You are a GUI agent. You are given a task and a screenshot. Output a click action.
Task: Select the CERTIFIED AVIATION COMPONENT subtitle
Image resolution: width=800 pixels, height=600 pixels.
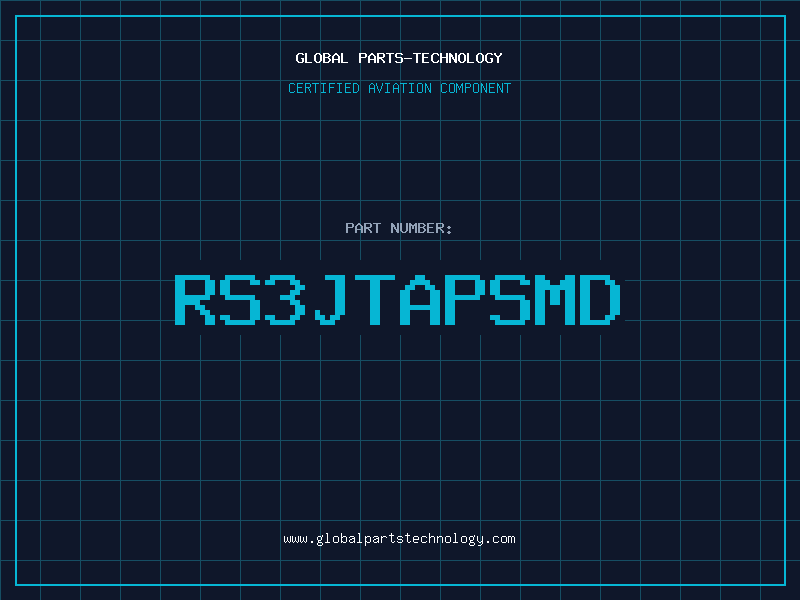pyautogui.click(x=399, y=88)
